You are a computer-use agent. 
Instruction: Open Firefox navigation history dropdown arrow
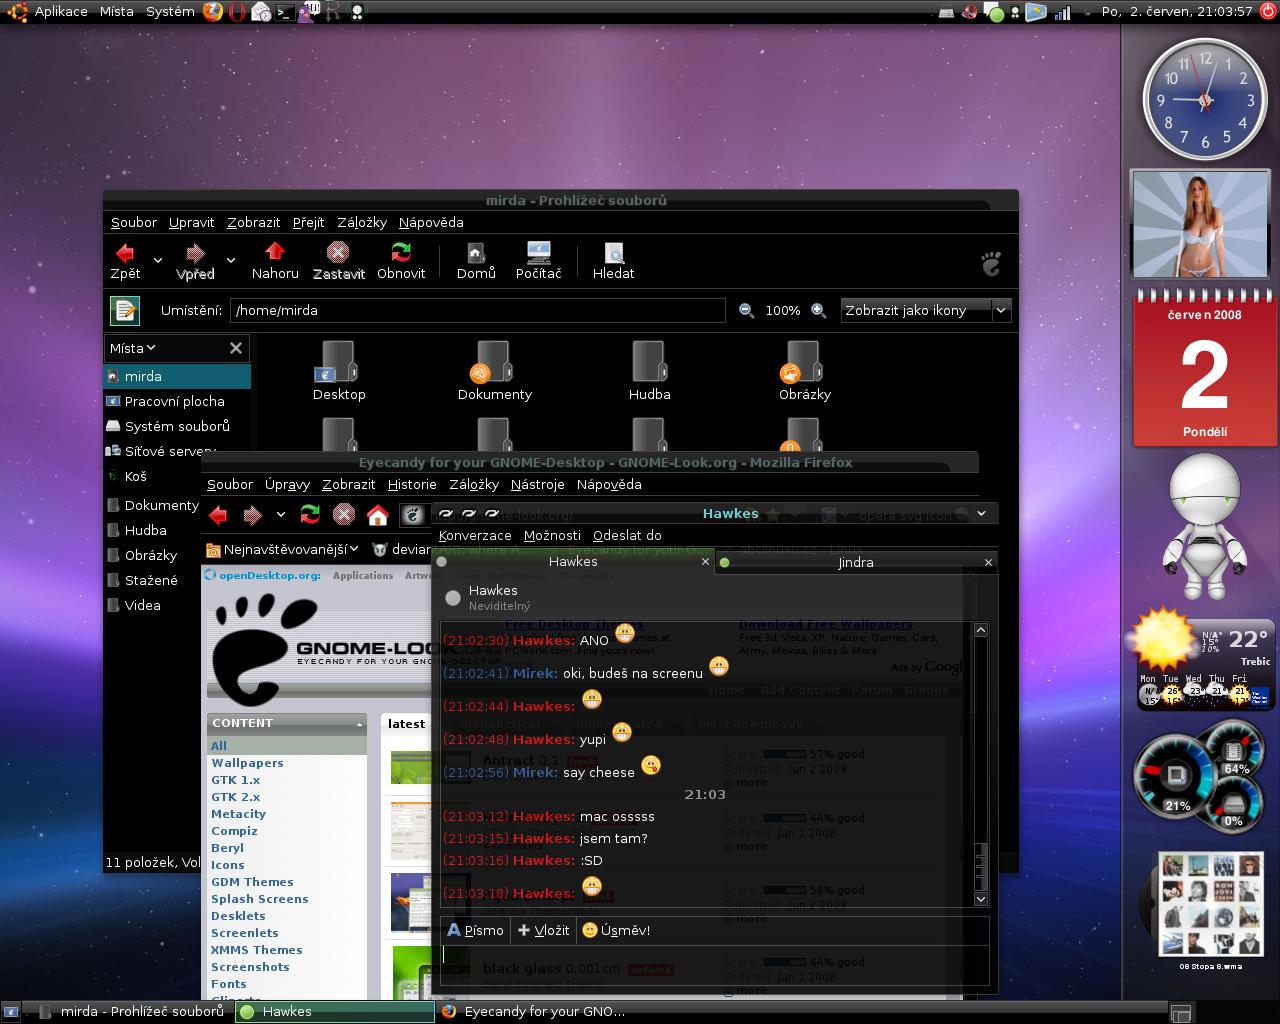coord(280,515)
